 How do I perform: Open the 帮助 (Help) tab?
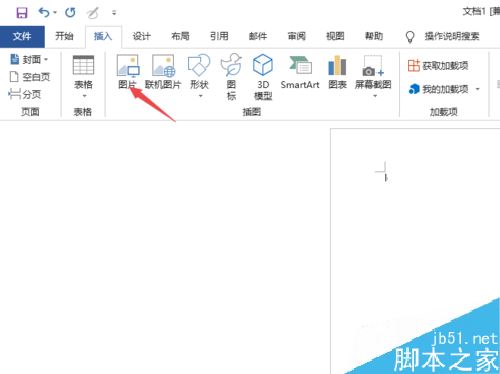[x=374, y=36]
